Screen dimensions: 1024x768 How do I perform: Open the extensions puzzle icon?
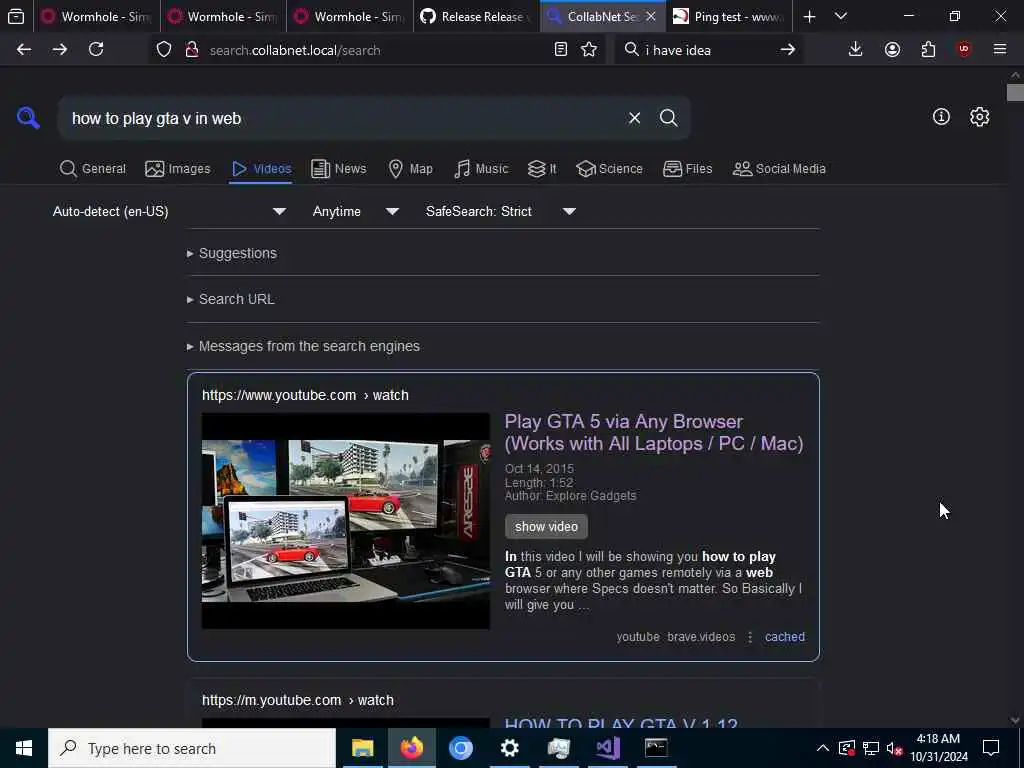[928, 49]
